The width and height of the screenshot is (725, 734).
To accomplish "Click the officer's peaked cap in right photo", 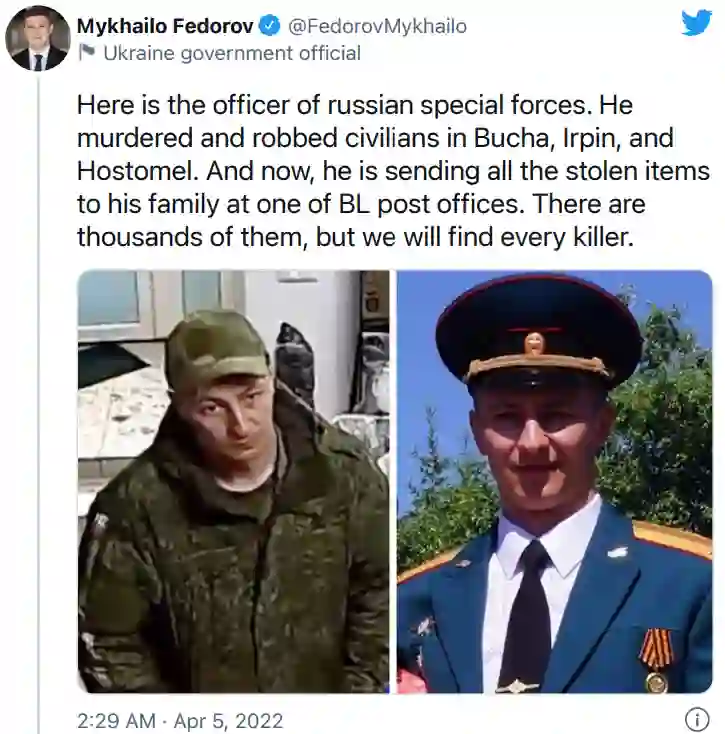I will tap(538, 335).
